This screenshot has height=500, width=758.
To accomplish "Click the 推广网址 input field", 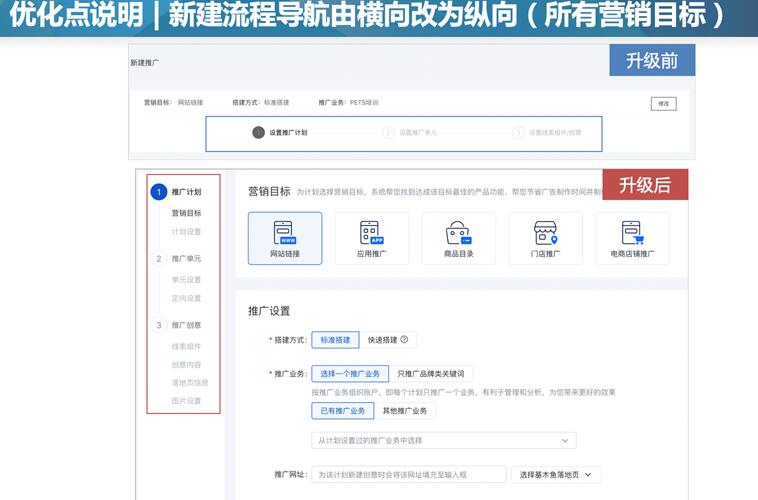I will (409, 475).
